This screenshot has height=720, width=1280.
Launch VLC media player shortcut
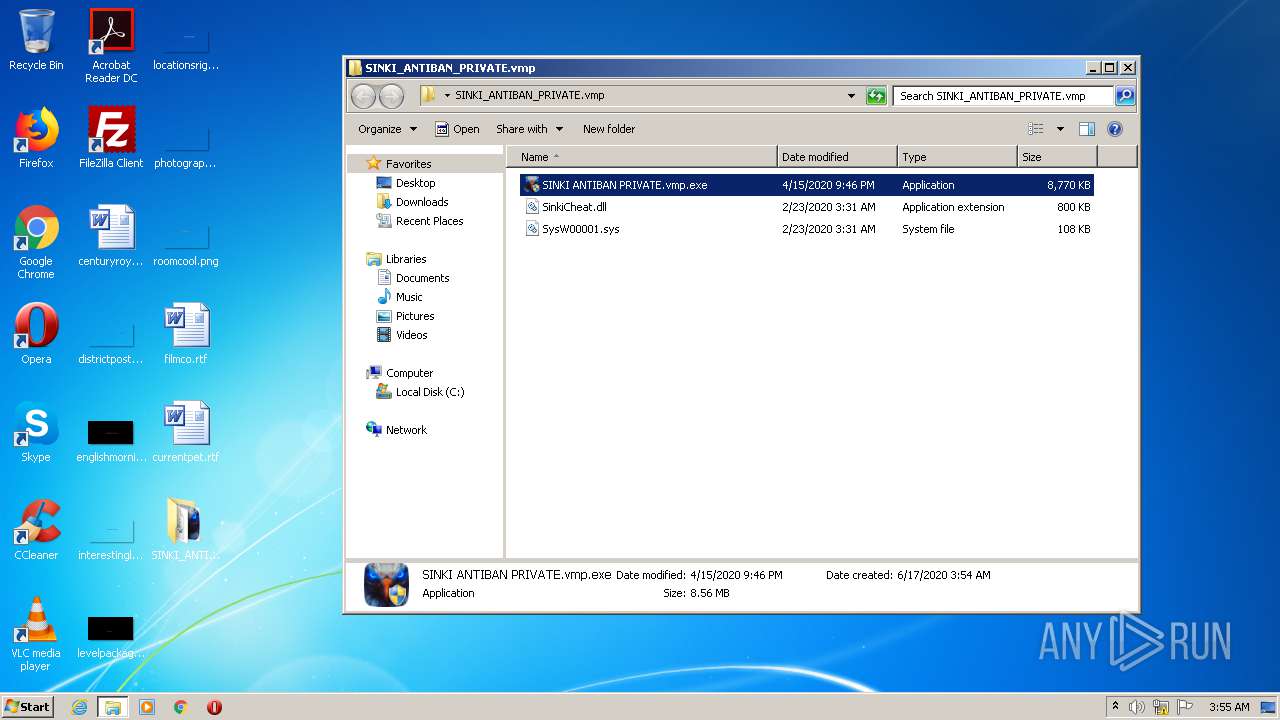tap(36, 634)
